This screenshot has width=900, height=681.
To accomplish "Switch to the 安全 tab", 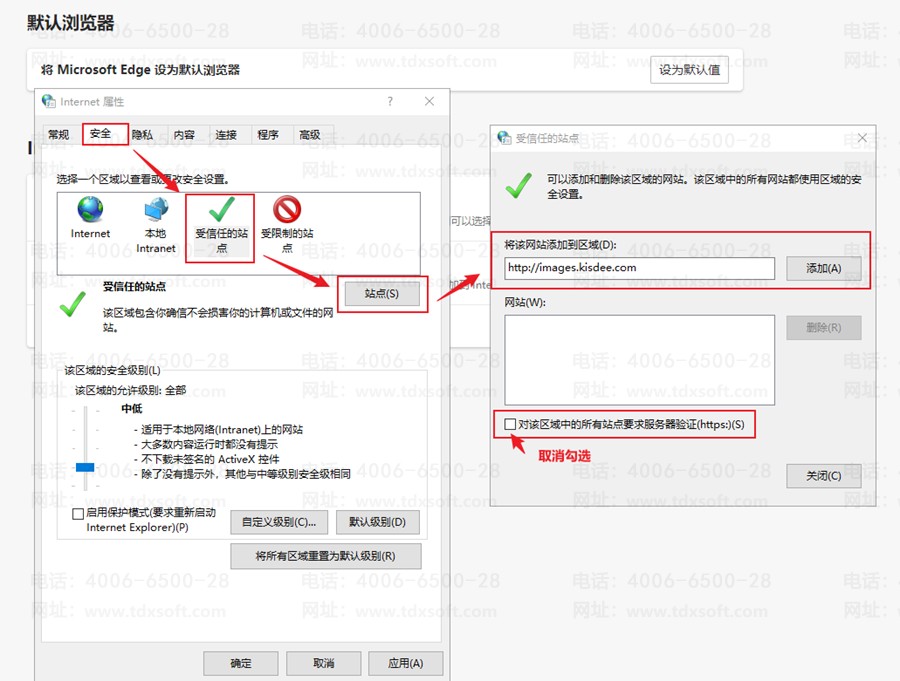I will pos(101,134).
